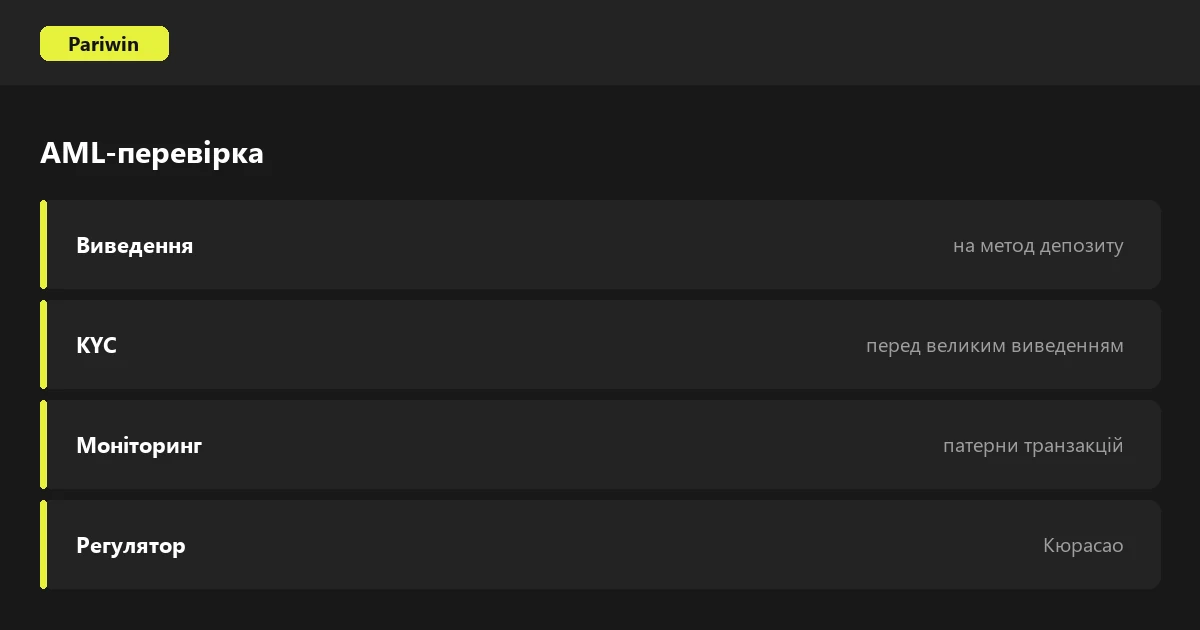Image resolution: width=1200 pixels, height=630 pixels.
Task: Click the 'перед великим виведенням' value text
Action: click(x=995, y=345)
